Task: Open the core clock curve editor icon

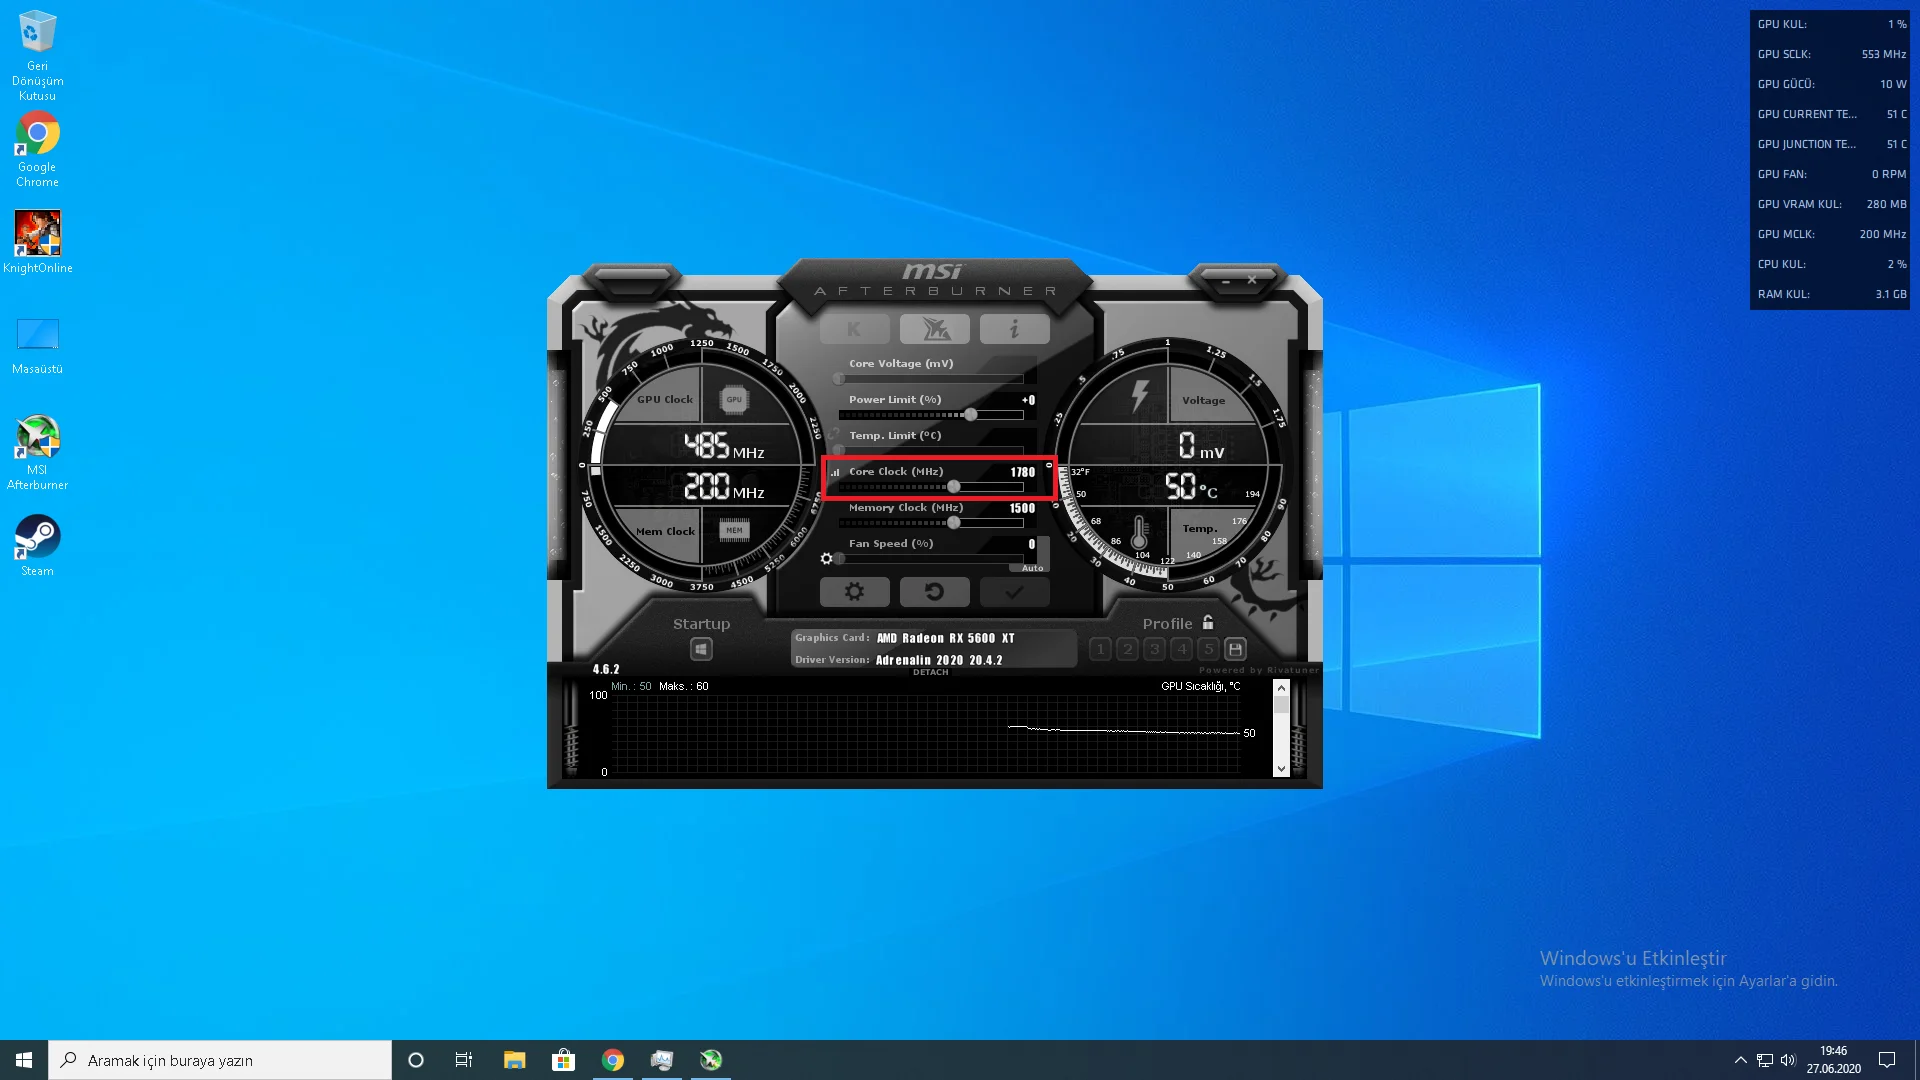Action: pos(835,472)
